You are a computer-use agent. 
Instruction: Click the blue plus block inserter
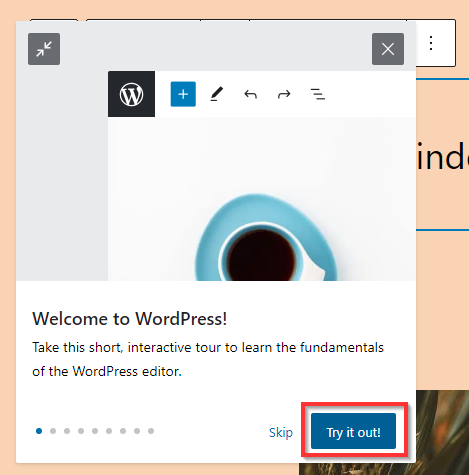click(183, 94)
